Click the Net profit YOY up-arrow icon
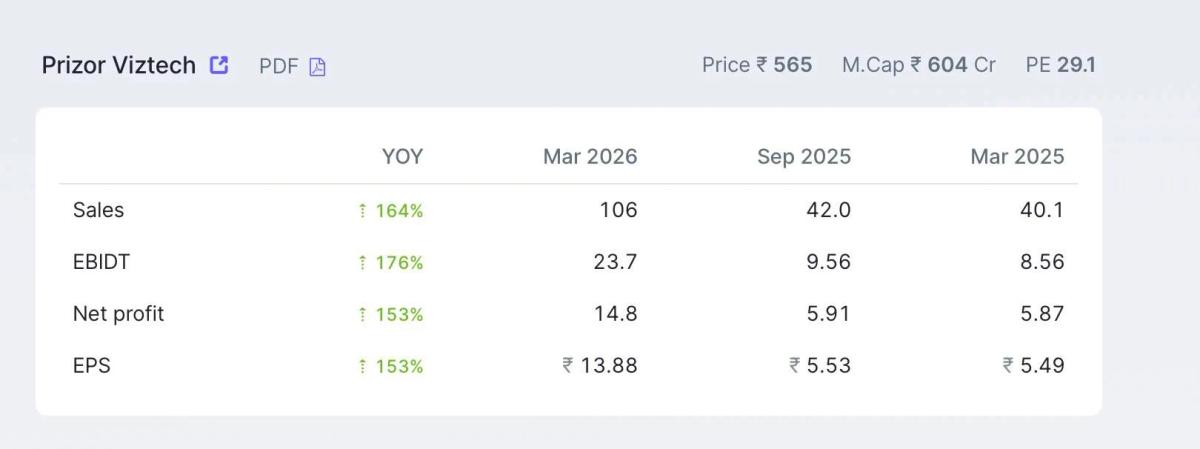This screenshot has width=1200, height=449. coord(362,315)
